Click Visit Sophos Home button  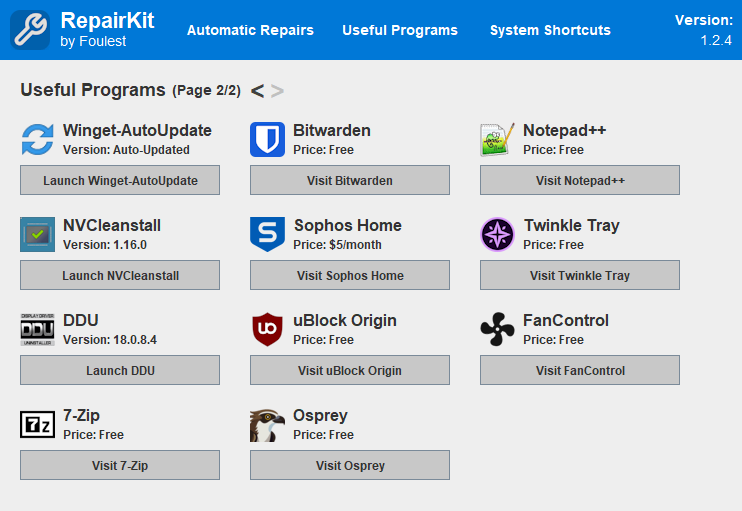coord(350,275)
